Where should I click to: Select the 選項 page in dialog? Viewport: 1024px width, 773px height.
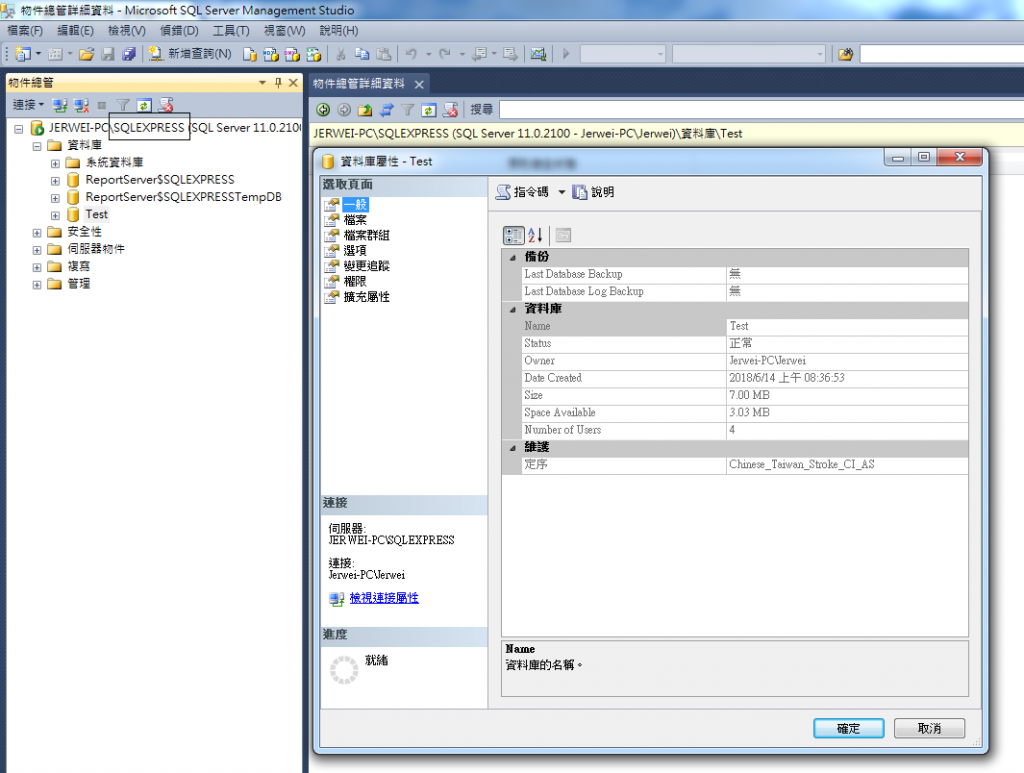[x=355, y=251]
